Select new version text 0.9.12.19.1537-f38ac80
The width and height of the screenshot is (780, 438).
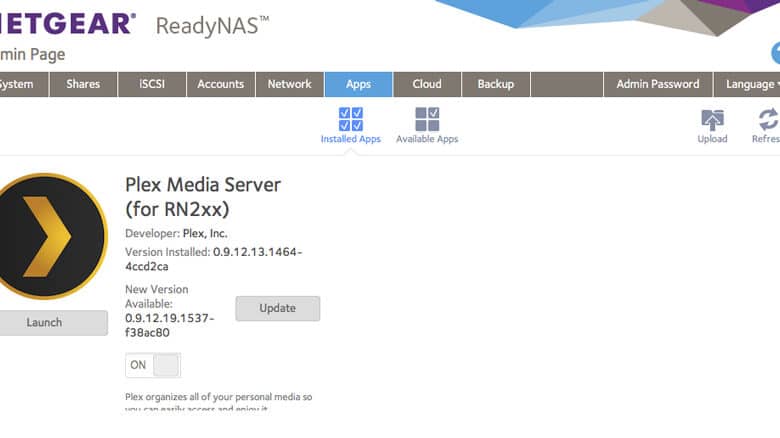[x=169, y=325]
